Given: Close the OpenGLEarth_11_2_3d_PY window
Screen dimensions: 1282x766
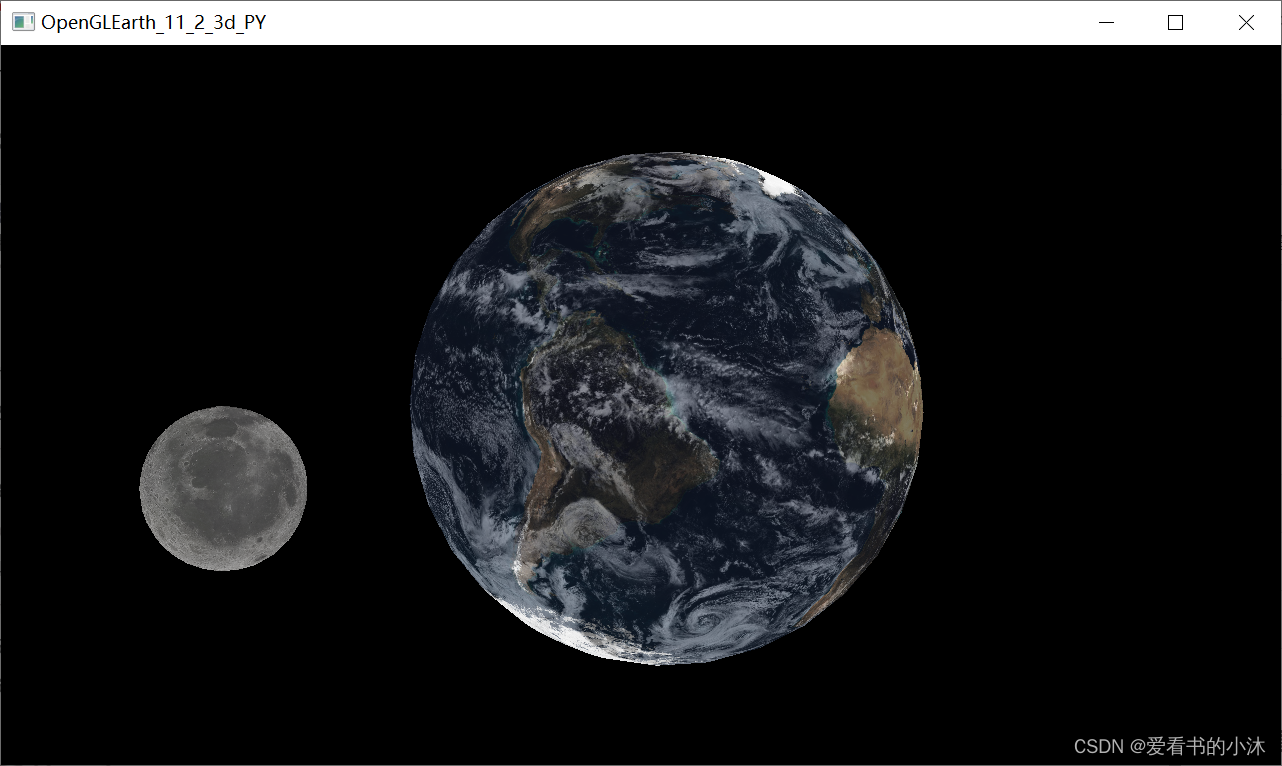Looking at the screenshot, I should tap(1246, 22).
